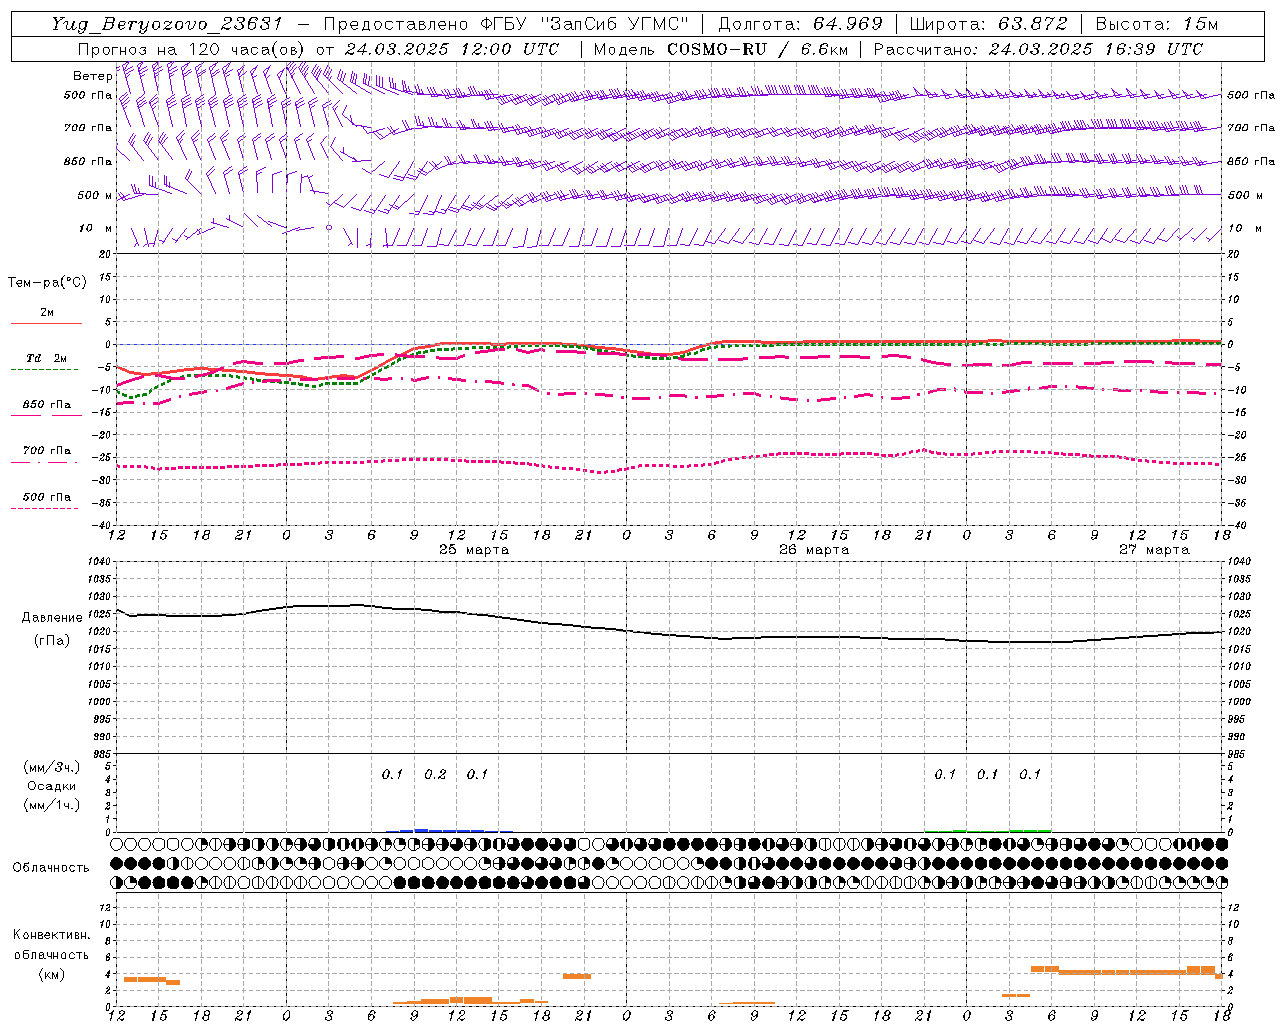
Task: Click the Модель COSMO-RU / 6.6км label
Action: pos(721,49)
